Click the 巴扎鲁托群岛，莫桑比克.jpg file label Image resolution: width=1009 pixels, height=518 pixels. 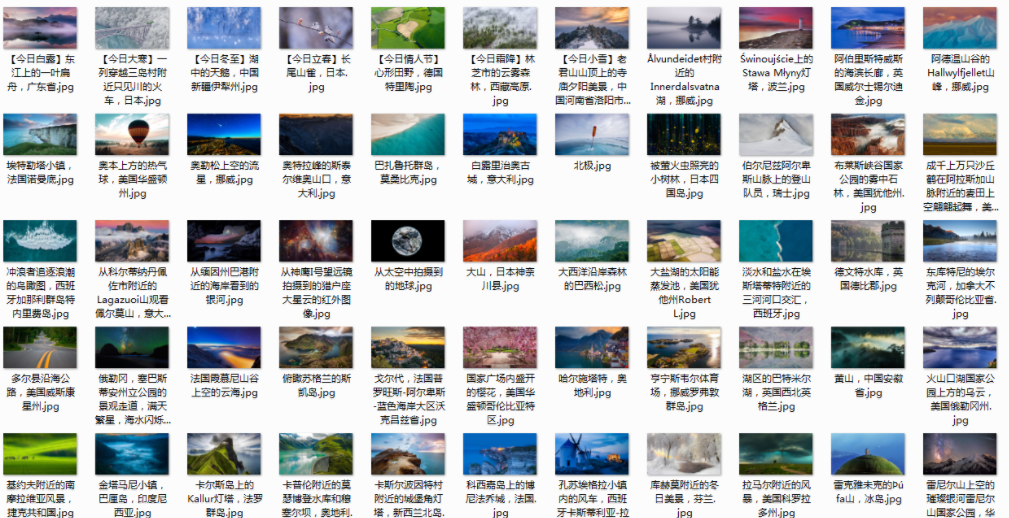(x=407, y=173)
